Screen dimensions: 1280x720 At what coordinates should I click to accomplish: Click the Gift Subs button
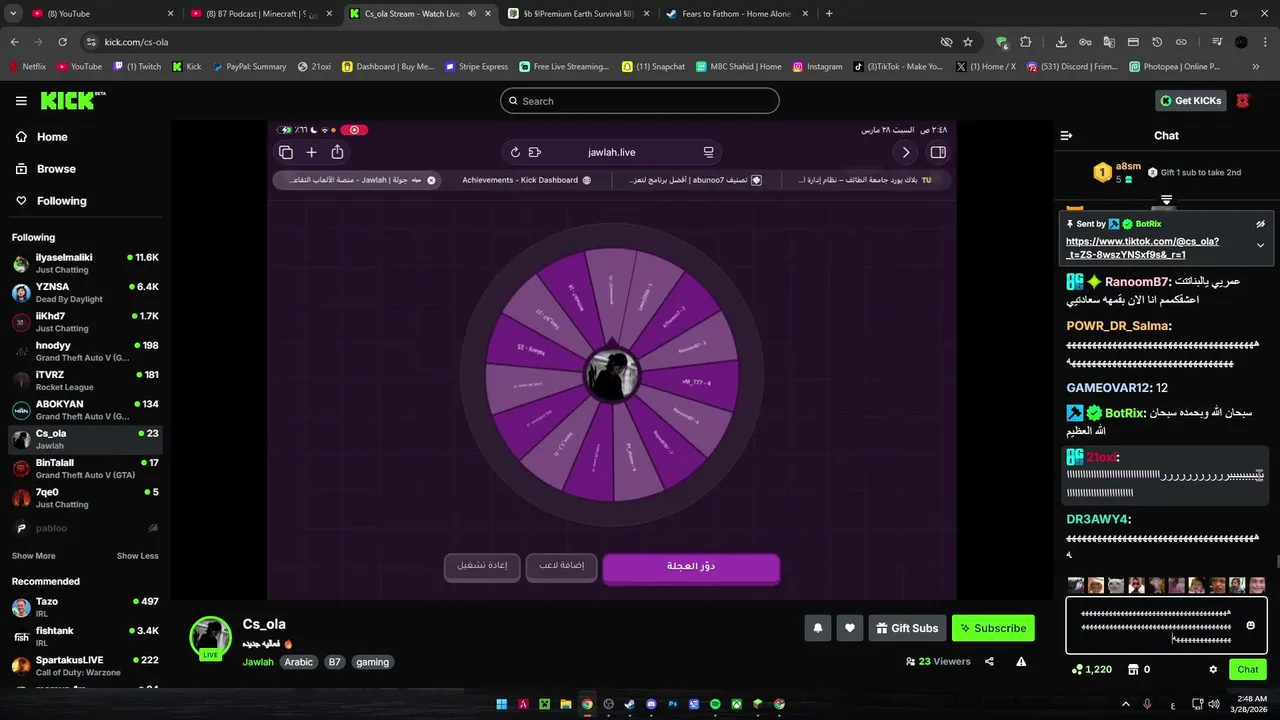click(x=907, y=628)
